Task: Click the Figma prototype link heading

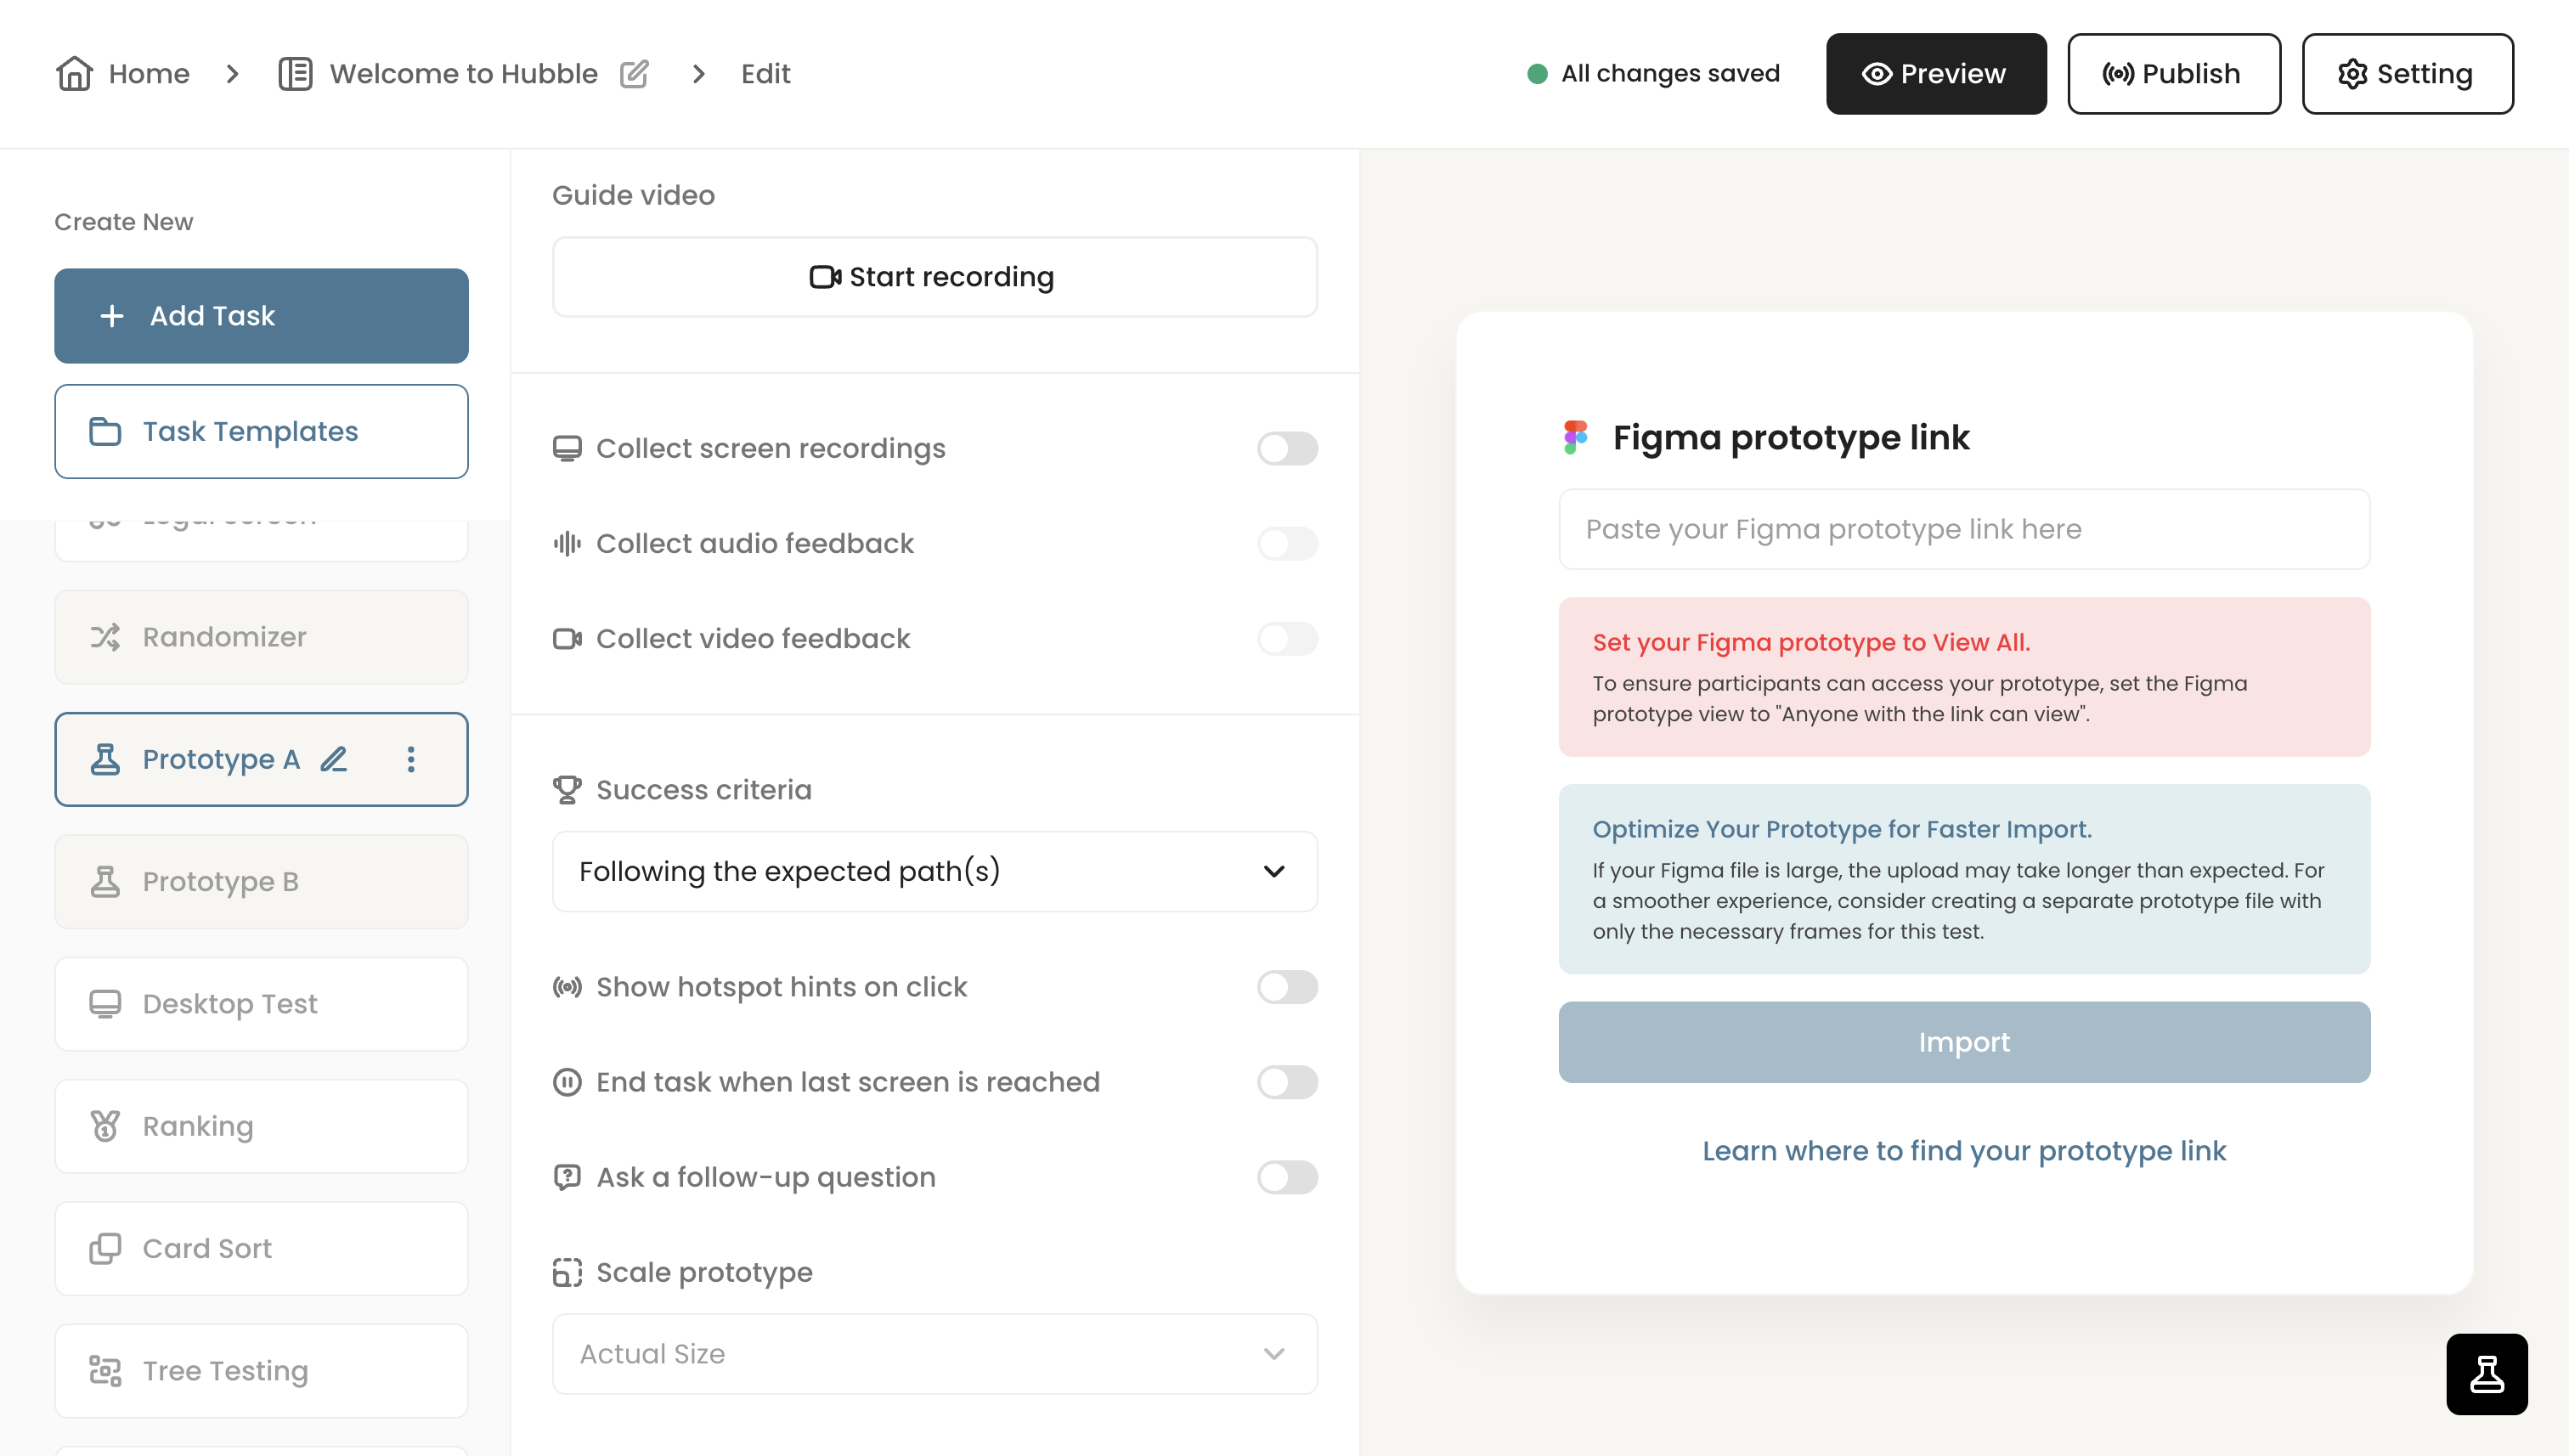Action: click(x=1791, y=437)
